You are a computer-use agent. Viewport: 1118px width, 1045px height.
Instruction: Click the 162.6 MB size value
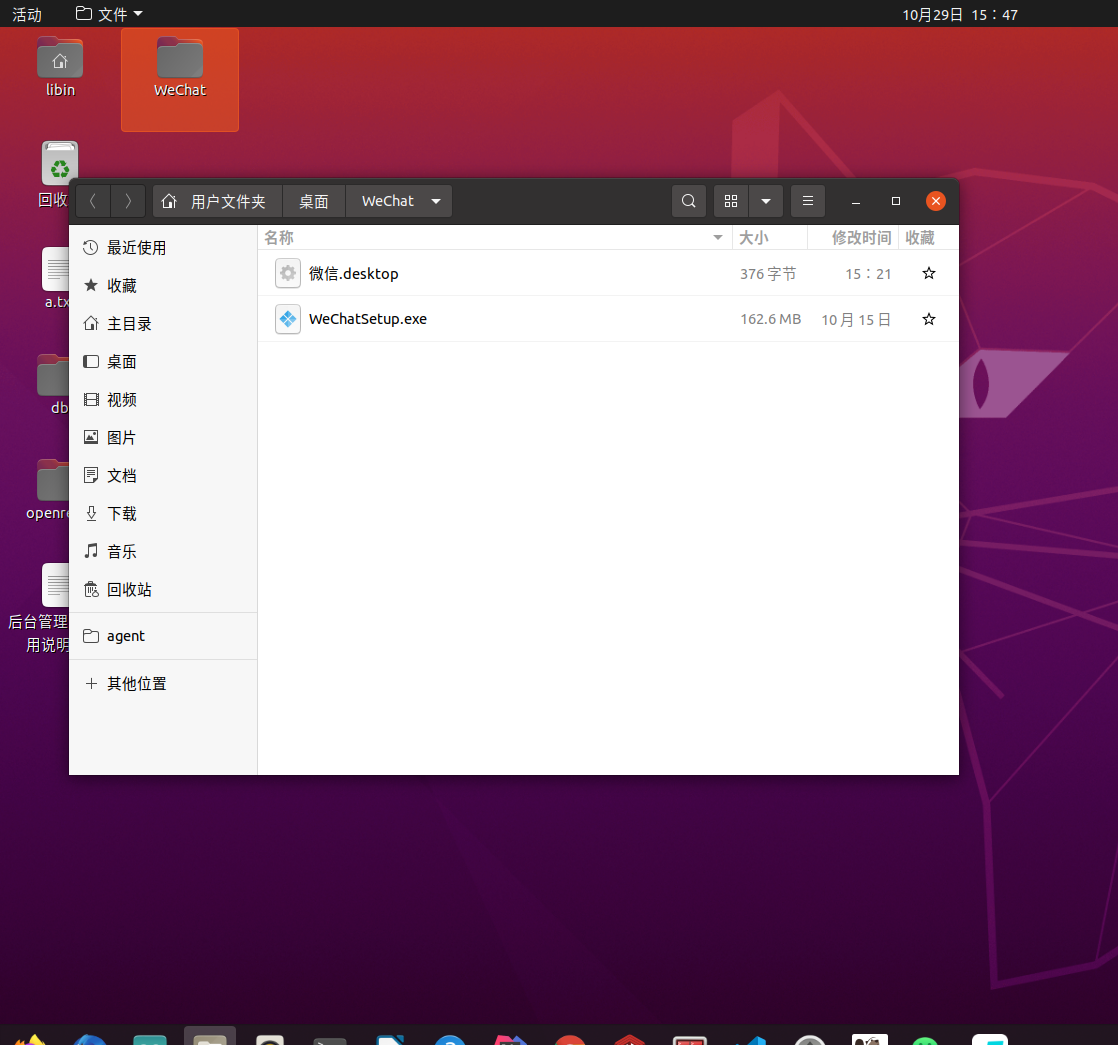(771, 319)
